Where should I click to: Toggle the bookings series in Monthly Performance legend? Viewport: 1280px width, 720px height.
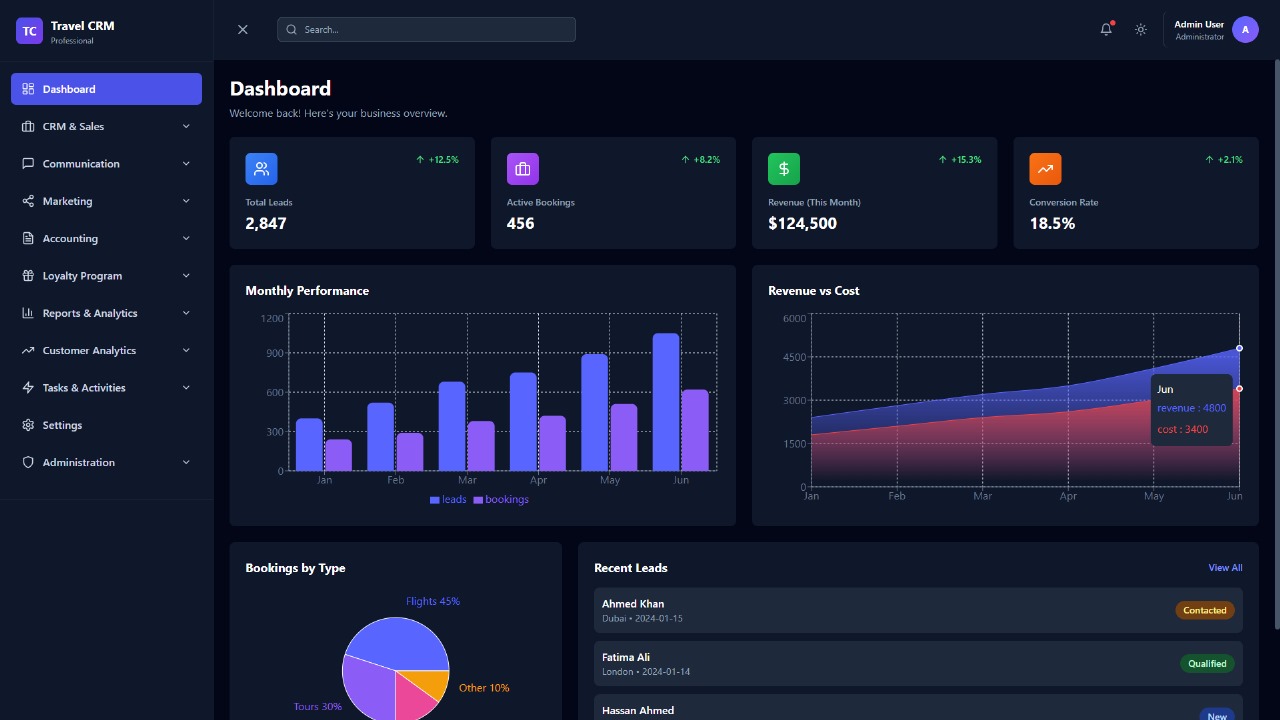(500, 499)
